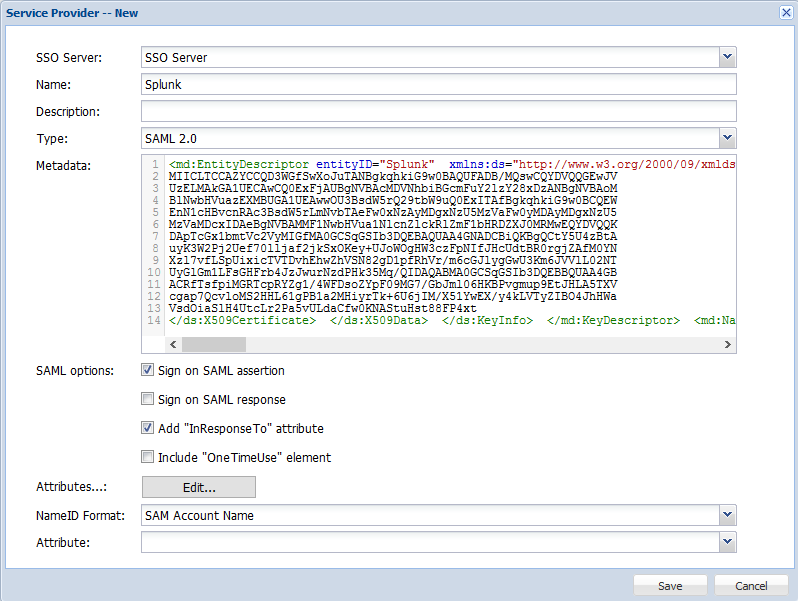This screenshot has height=601, width=798.
Task: Close the Service Provider dialog
Action: 785,12
